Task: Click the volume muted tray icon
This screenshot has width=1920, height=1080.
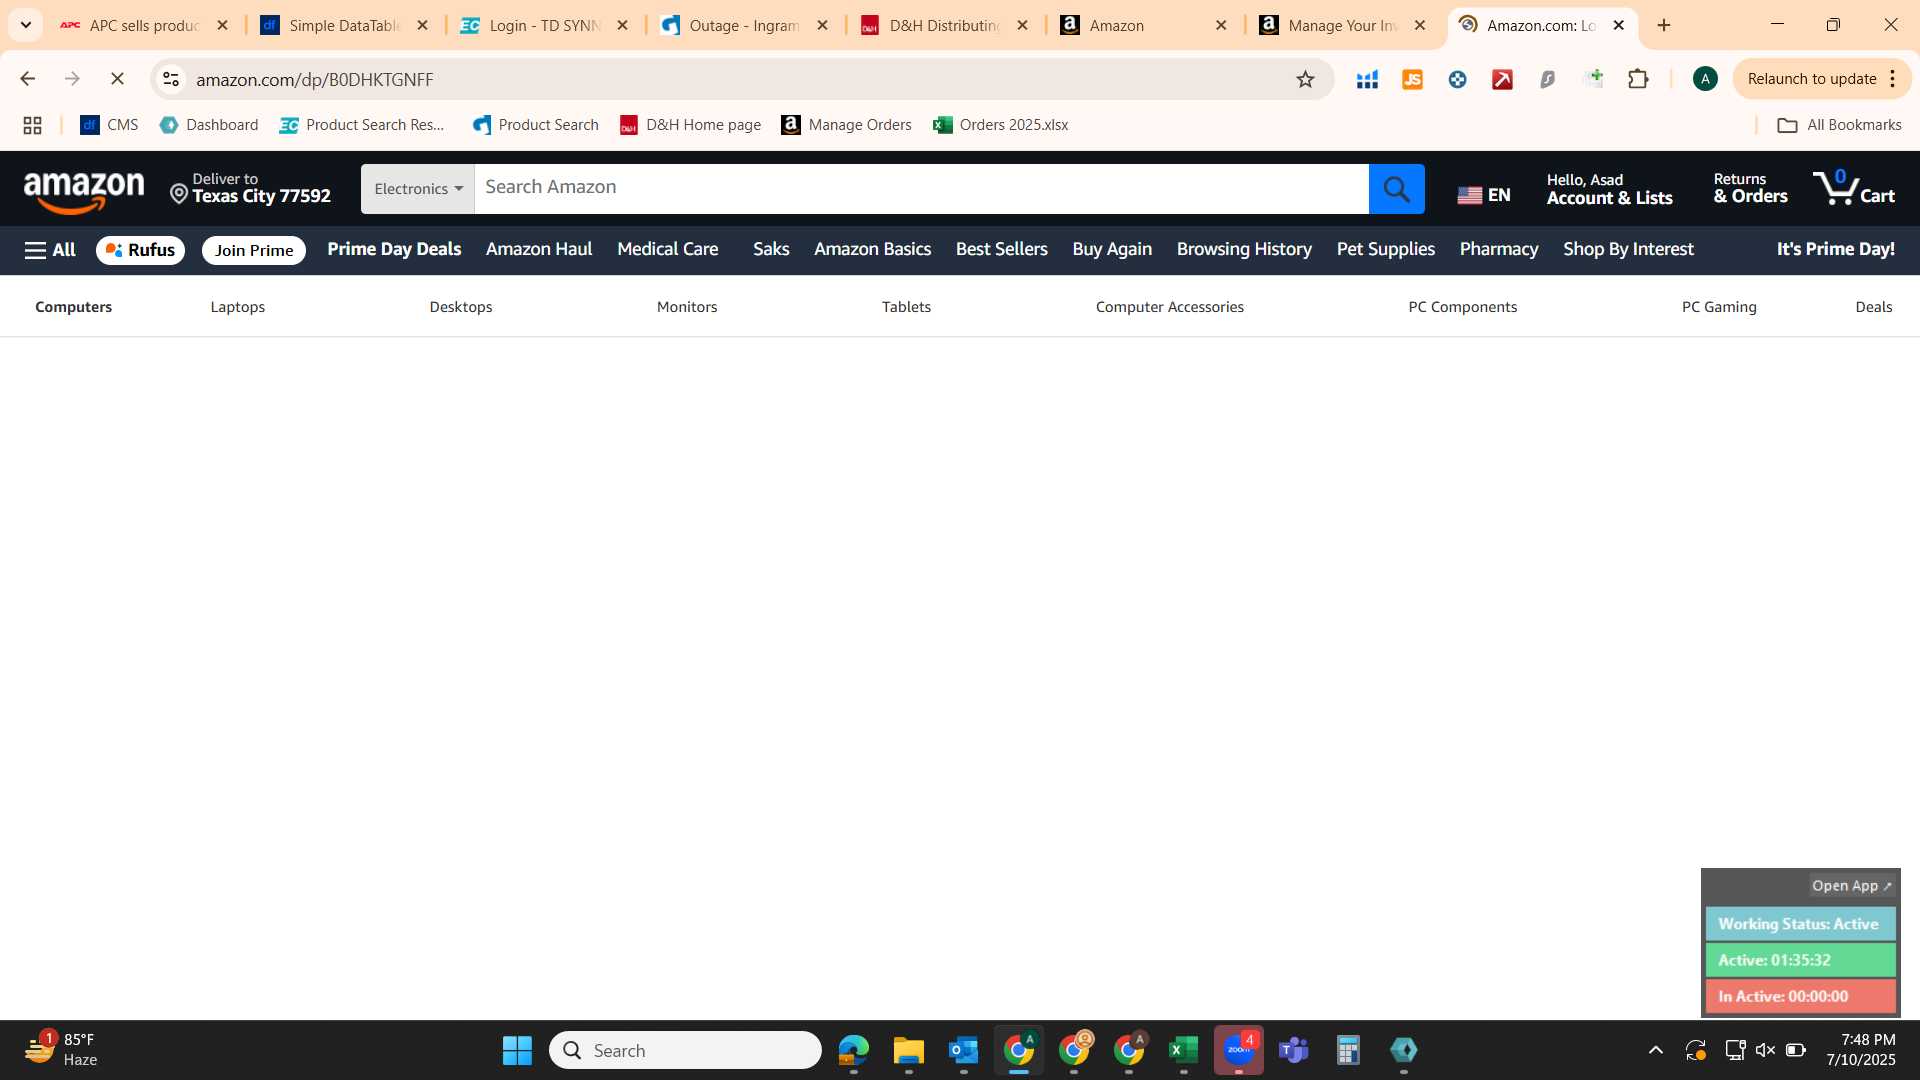Action: click(1765, 1050)
